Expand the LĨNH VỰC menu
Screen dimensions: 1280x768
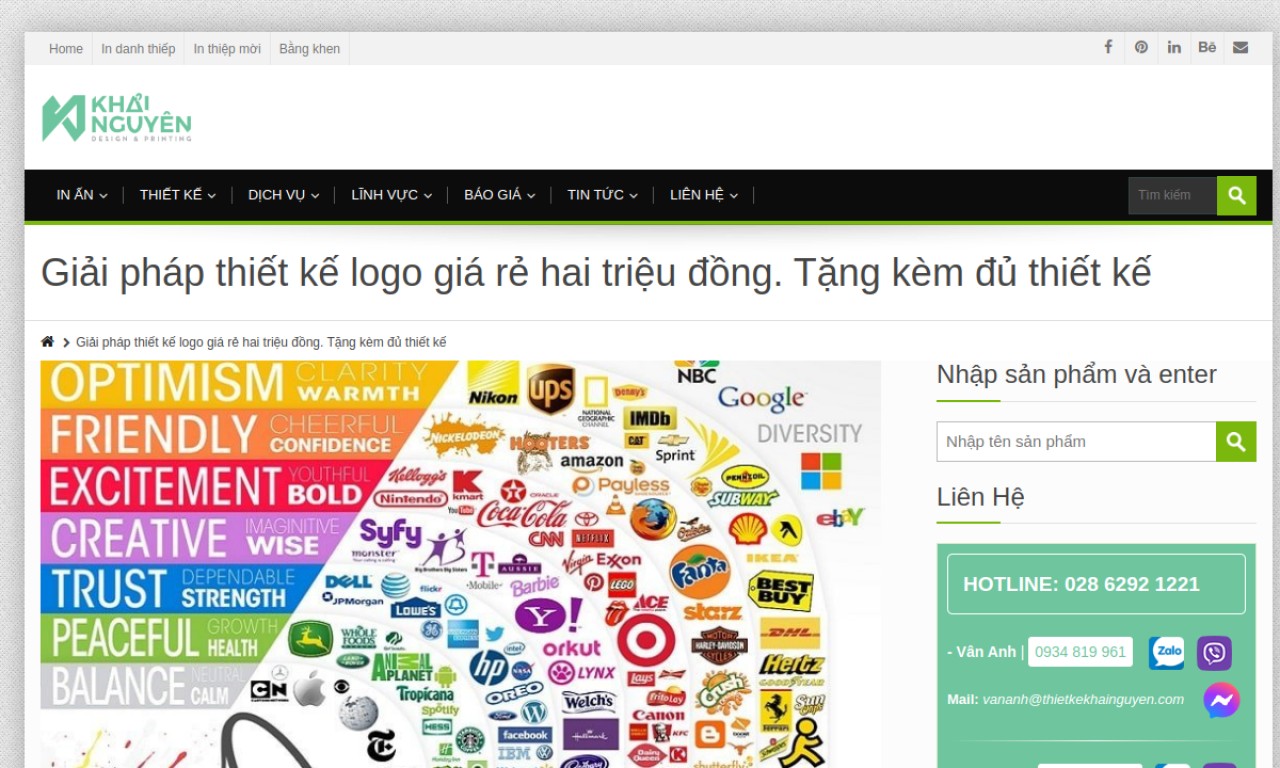click(x=392, y=195)
